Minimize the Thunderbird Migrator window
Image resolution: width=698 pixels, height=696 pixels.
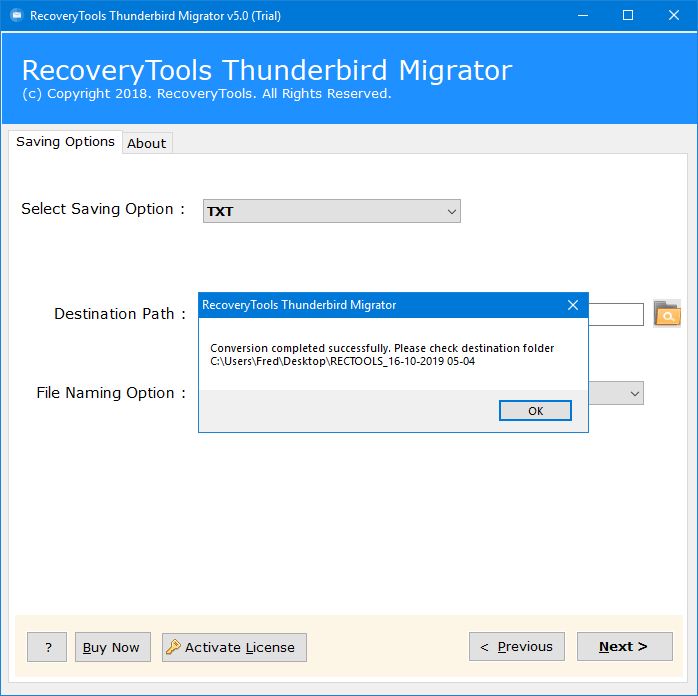coord(583,16)
